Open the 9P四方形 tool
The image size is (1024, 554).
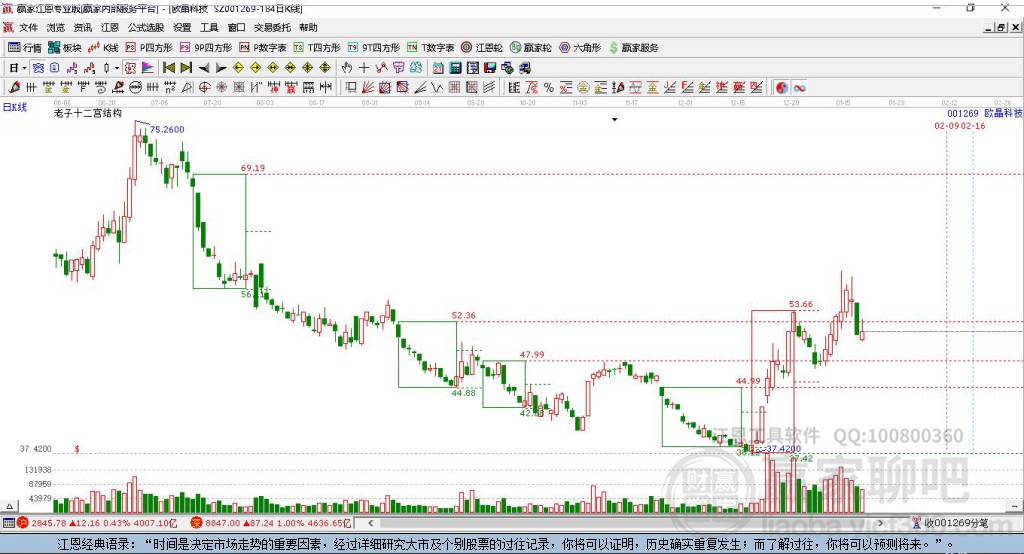click(x=206, y=48)
